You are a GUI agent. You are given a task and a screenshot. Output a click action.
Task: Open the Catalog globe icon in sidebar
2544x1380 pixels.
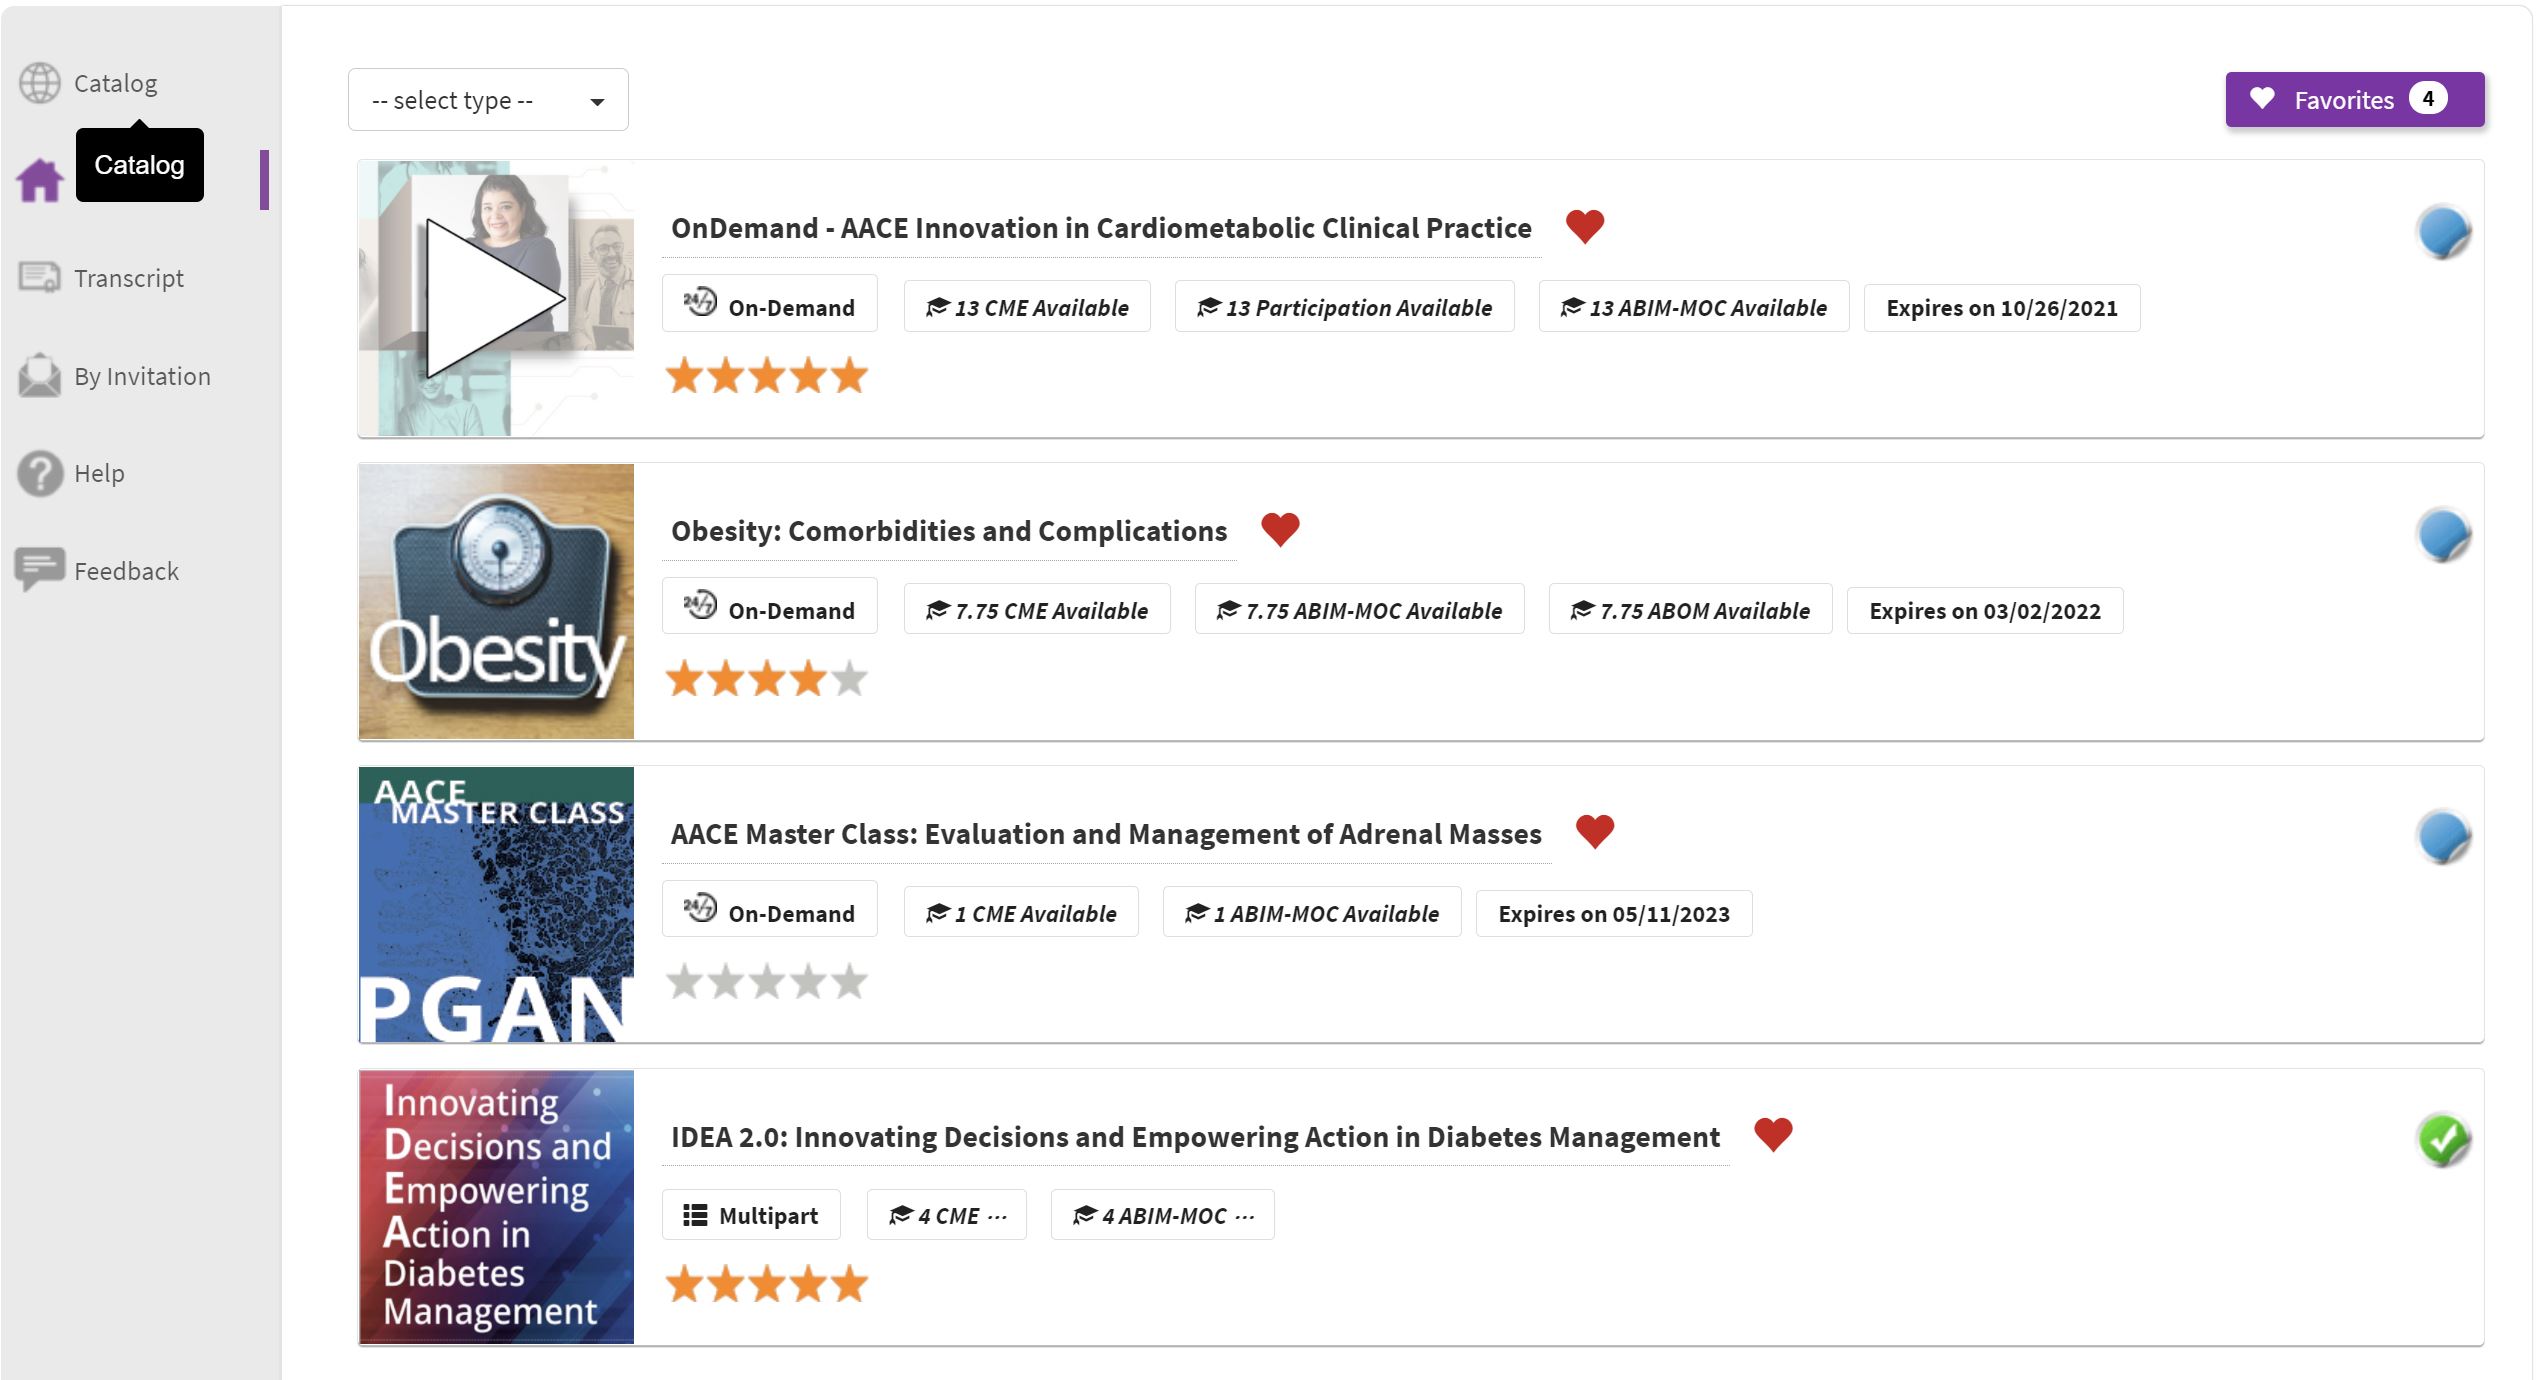[x=40, y=83]
